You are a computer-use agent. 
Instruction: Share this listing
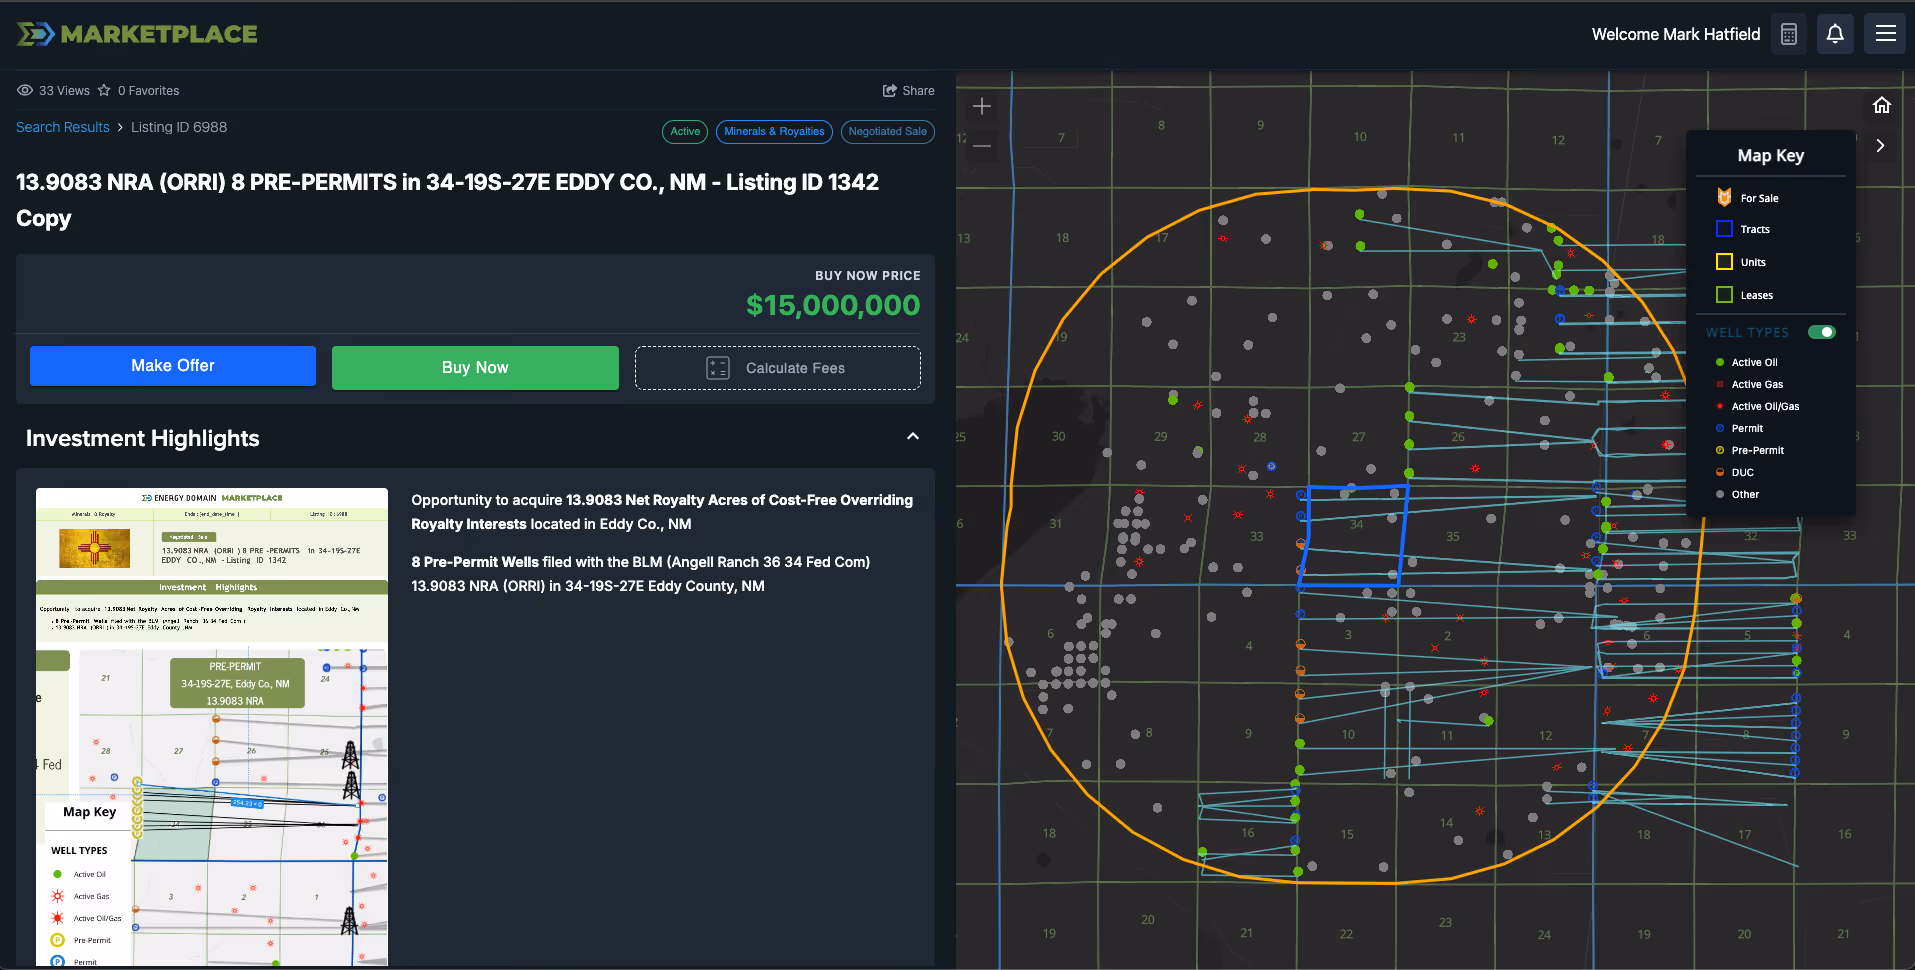(x=908, y=90)
